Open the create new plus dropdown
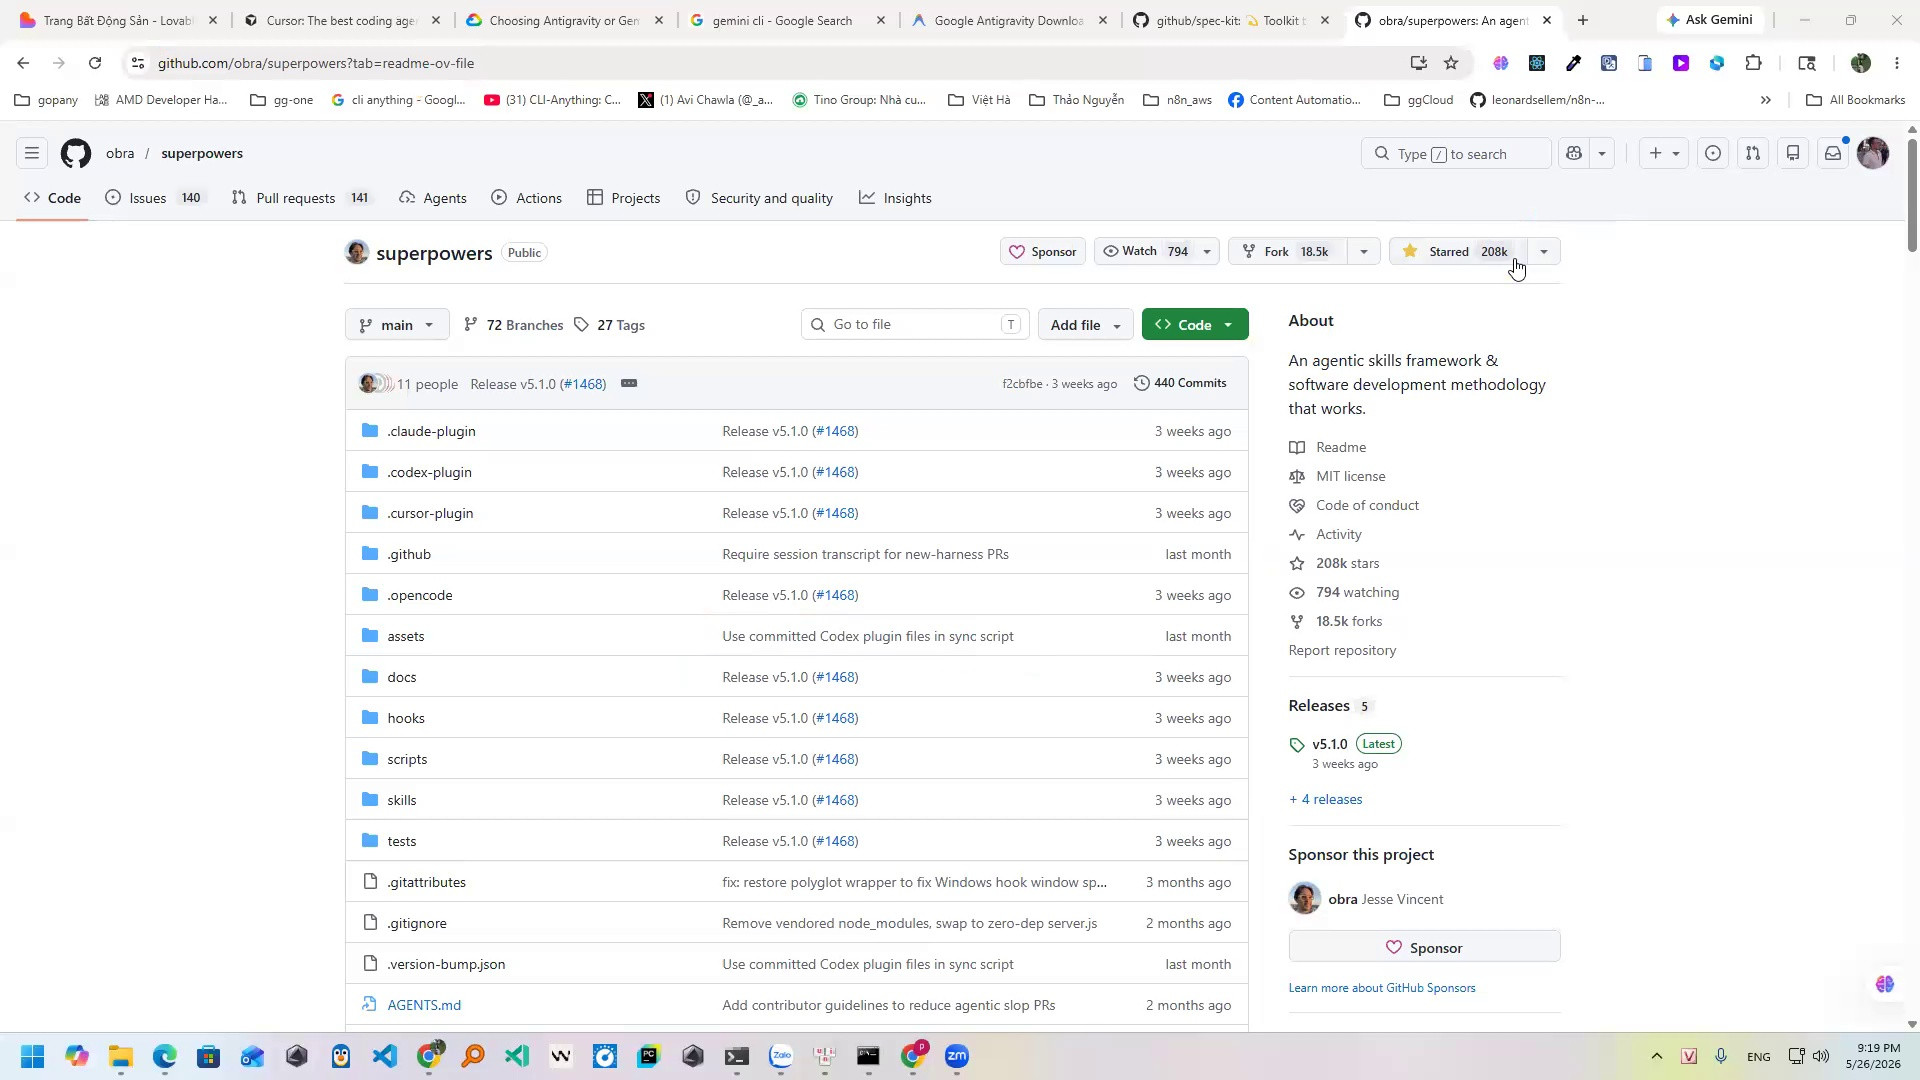Image resolution: width=1920 pixels, height=1080 pixels. click(x=1664, y=154)
